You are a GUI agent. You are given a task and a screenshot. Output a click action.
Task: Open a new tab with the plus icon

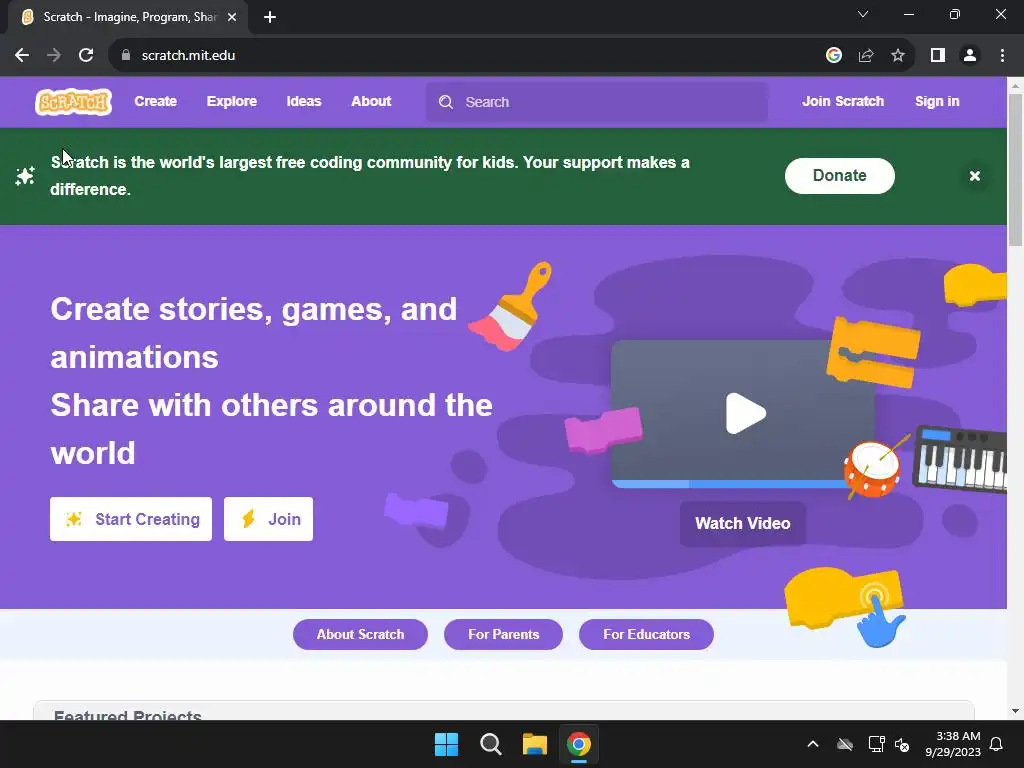(270, 18)
